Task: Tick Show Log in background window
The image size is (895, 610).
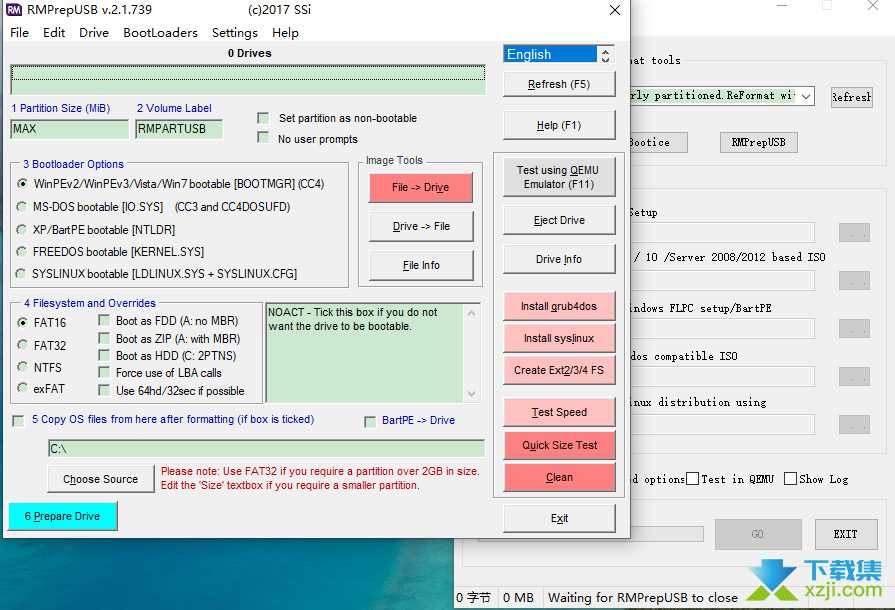Action: point(791,479)
